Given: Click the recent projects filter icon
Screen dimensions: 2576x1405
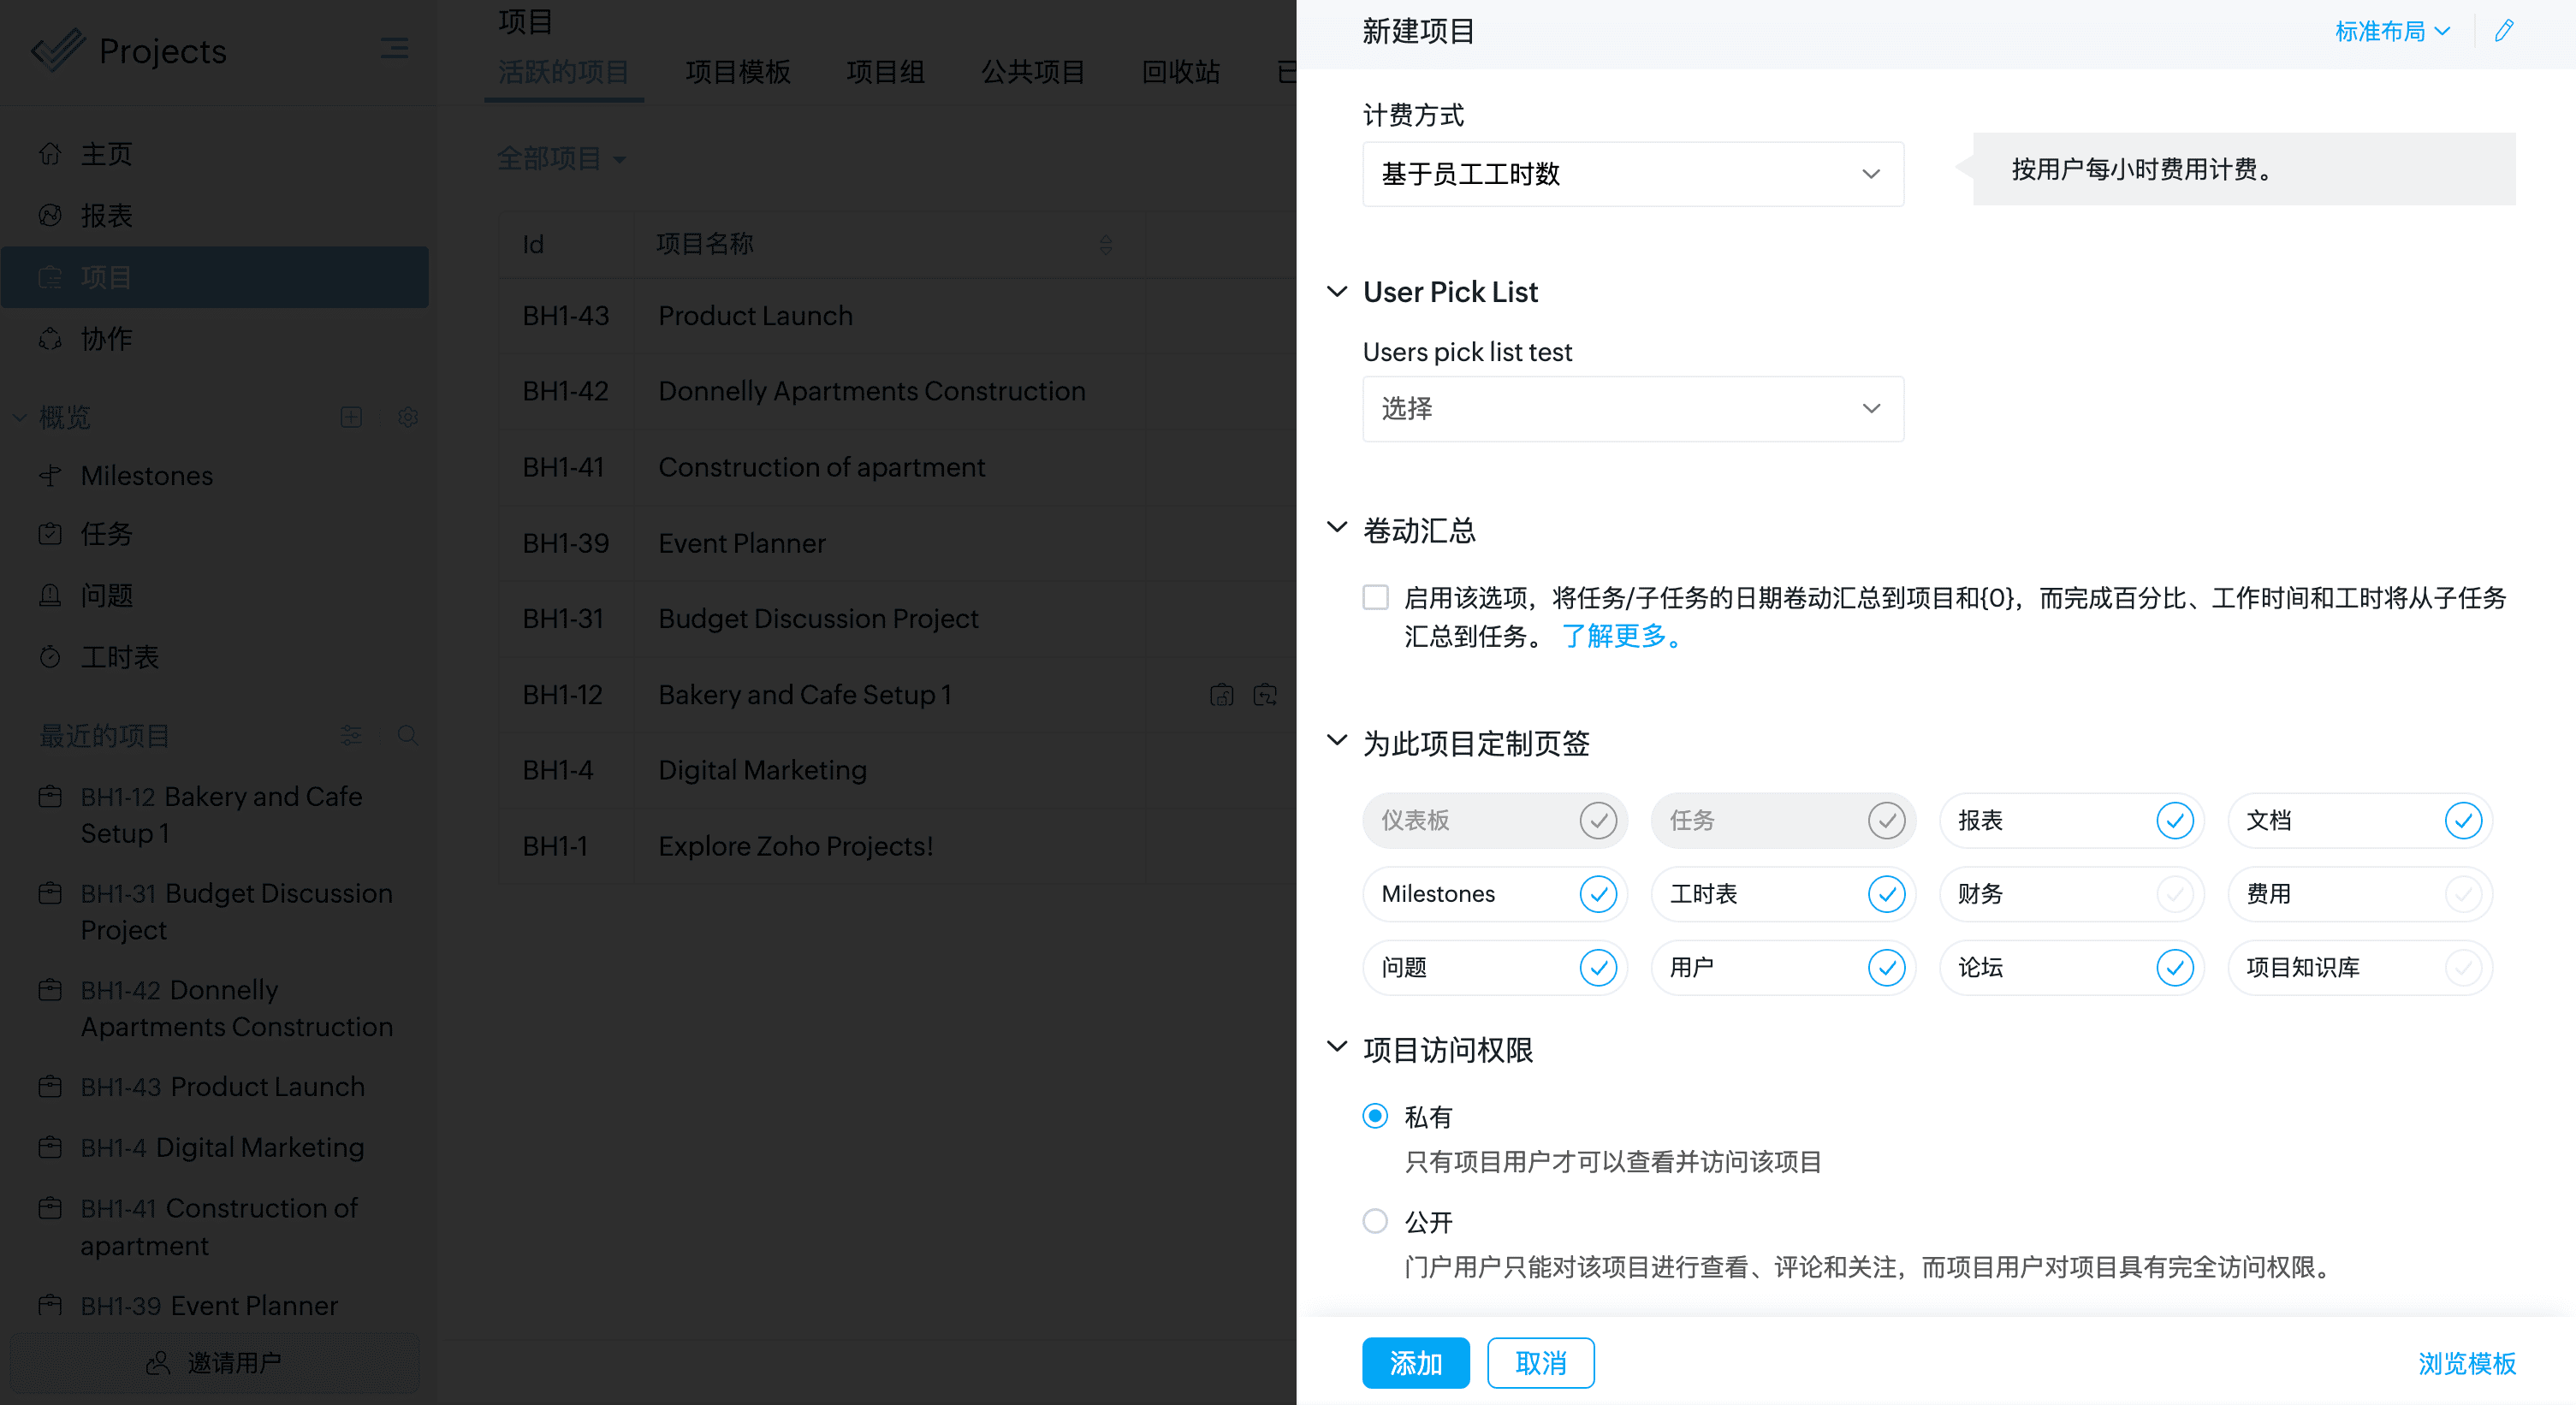Looking at the screenshot, I should click(x=351, y=736).
